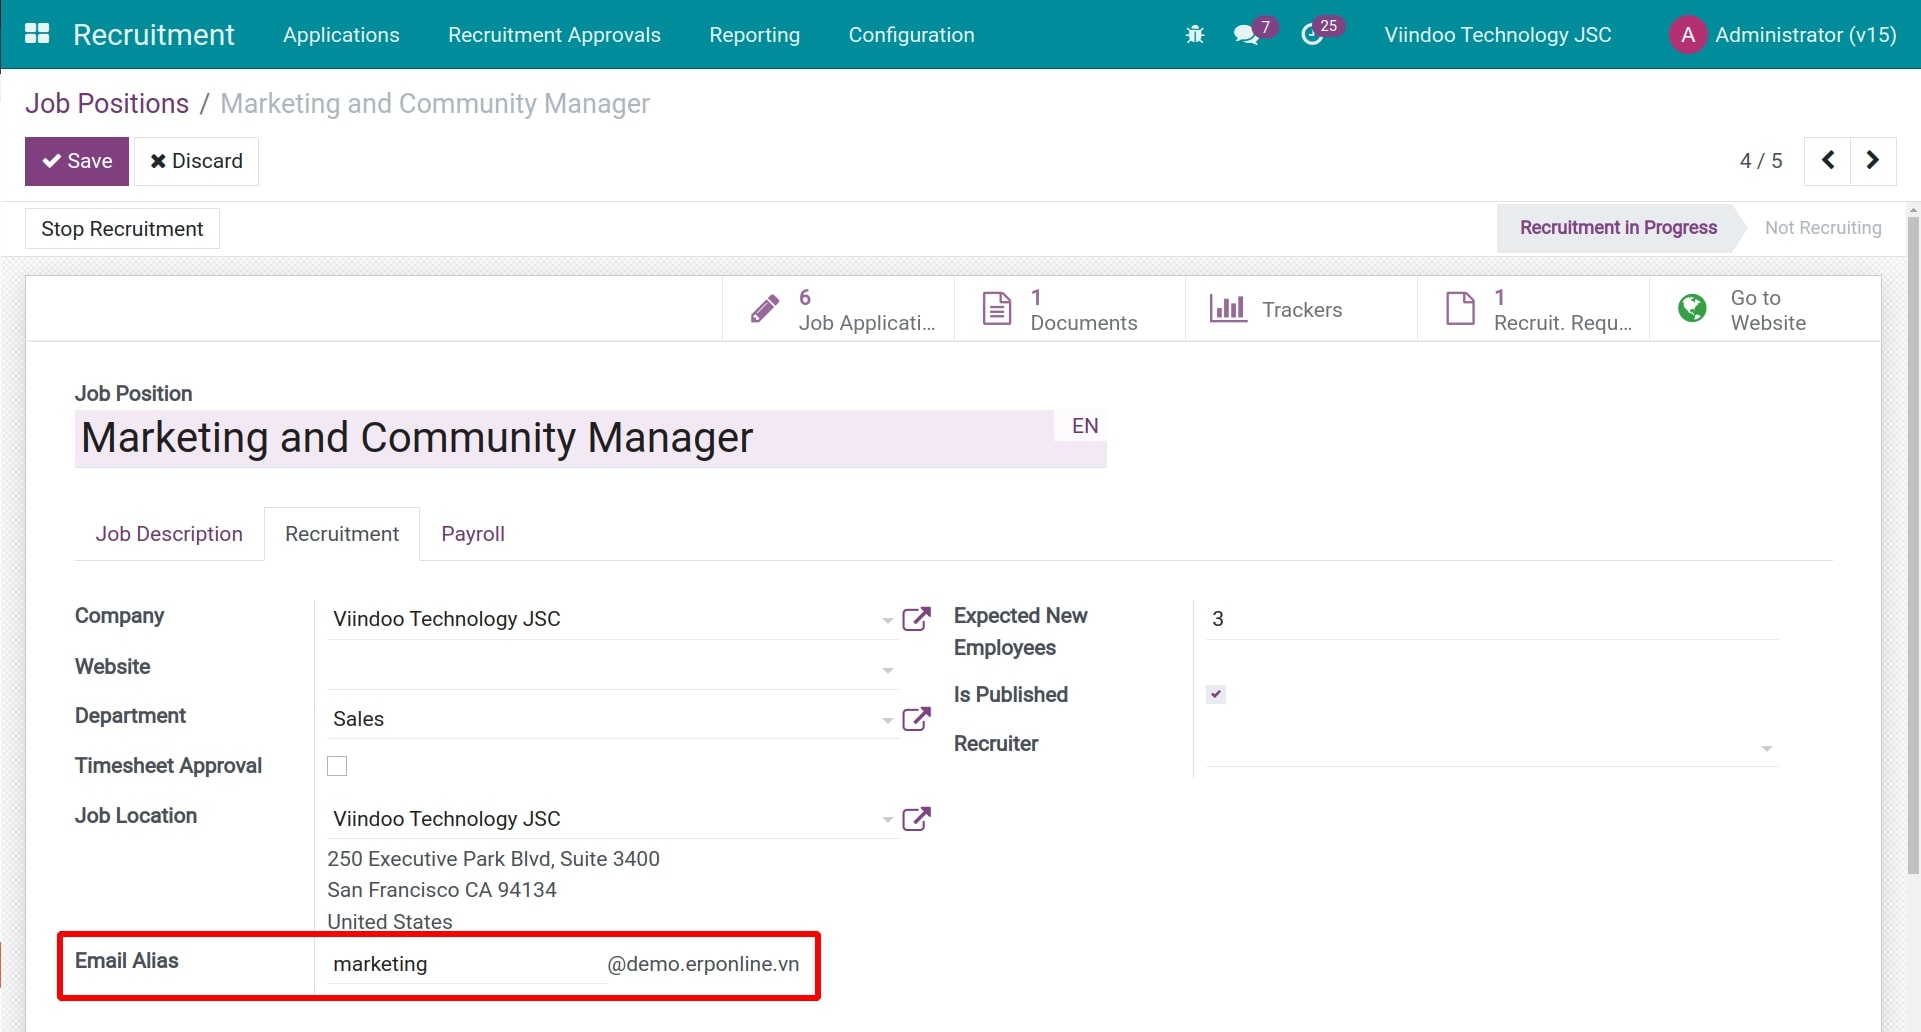The width and height of the screenshot is (1921, 1032).
Task: Open the activities clock icon
Action: click(1312, 35)
